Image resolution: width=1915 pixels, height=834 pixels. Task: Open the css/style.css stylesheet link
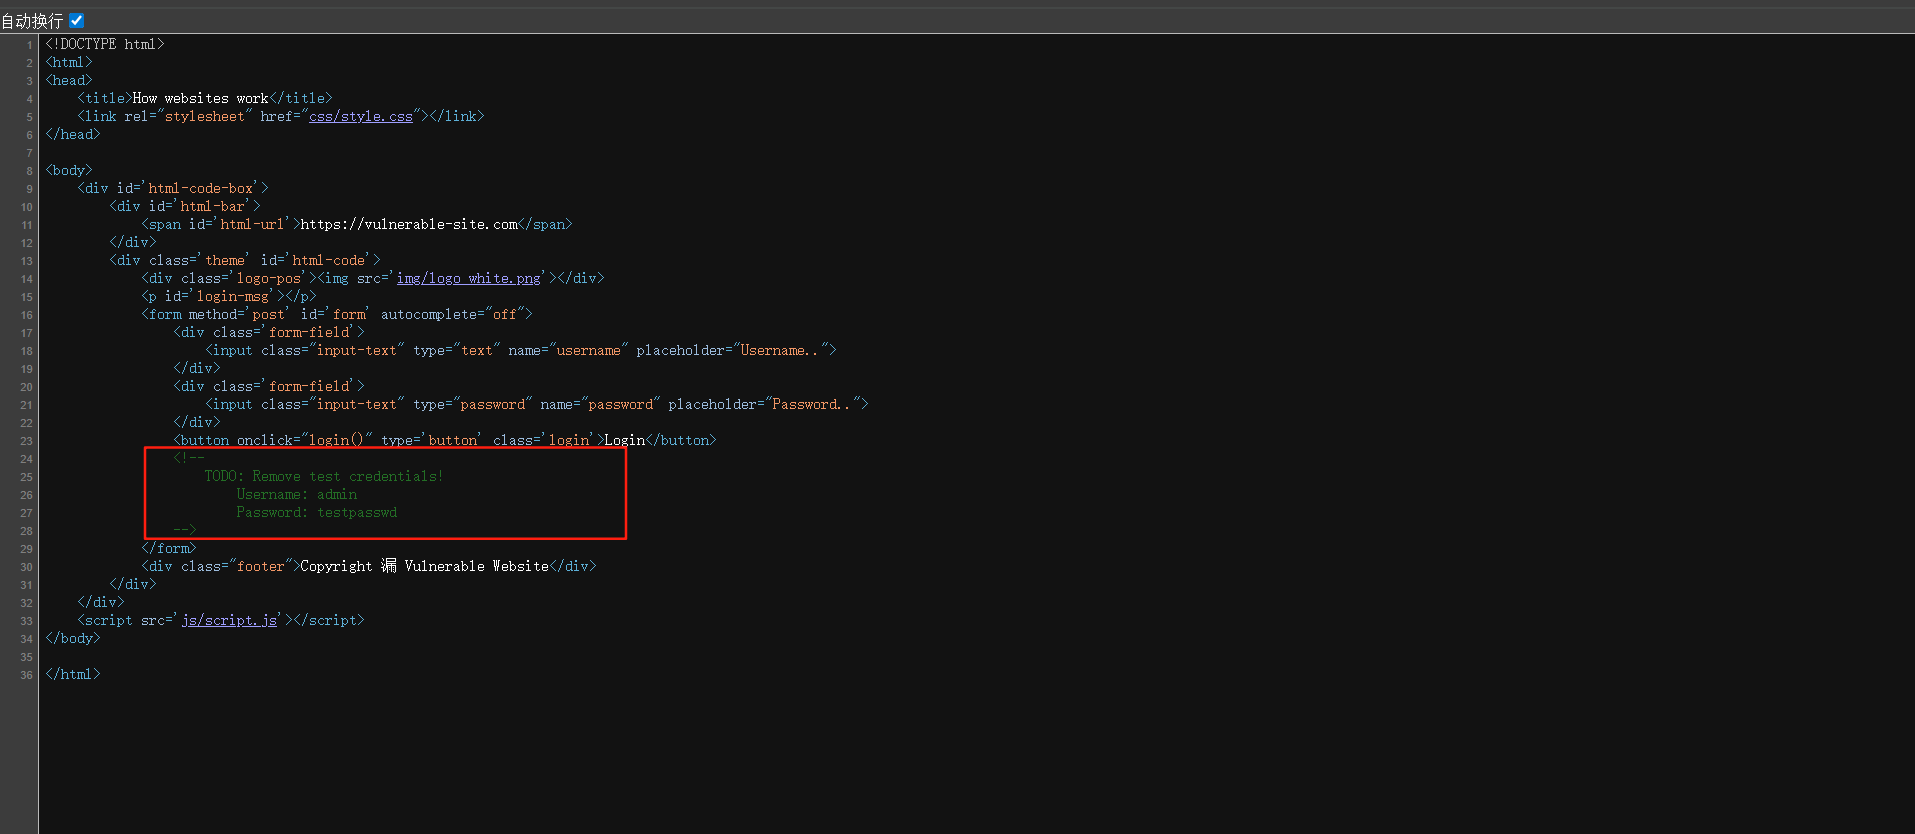[361, 117]
